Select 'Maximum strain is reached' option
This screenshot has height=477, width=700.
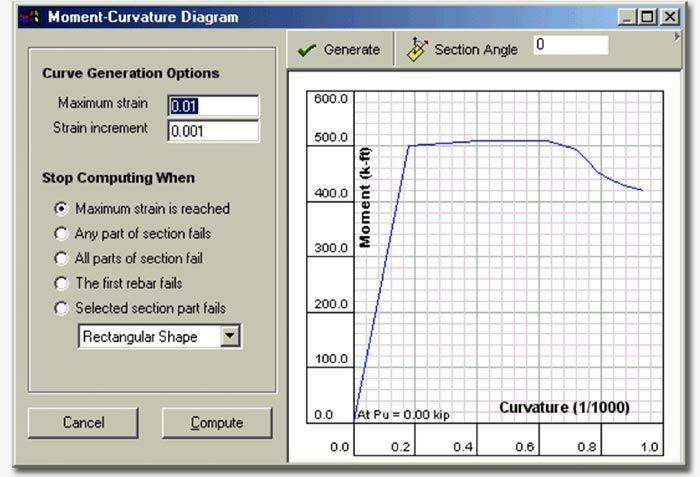click(62, 209)
